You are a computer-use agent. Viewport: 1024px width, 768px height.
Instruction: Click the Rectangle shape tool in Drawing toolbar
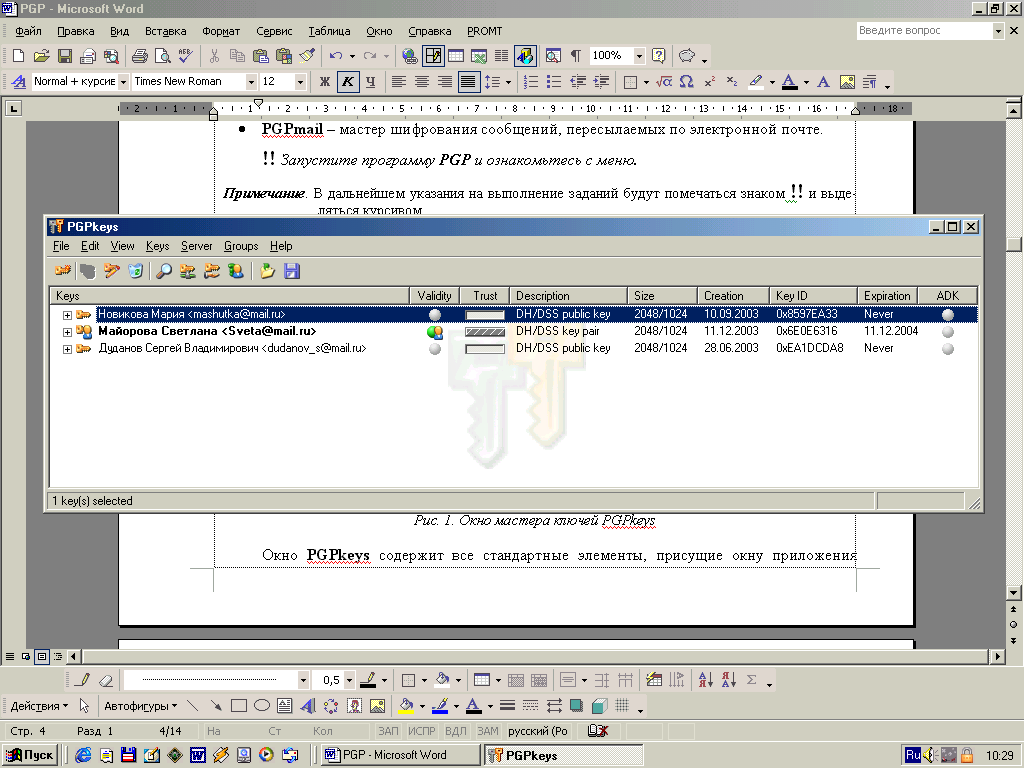(239, 706)
